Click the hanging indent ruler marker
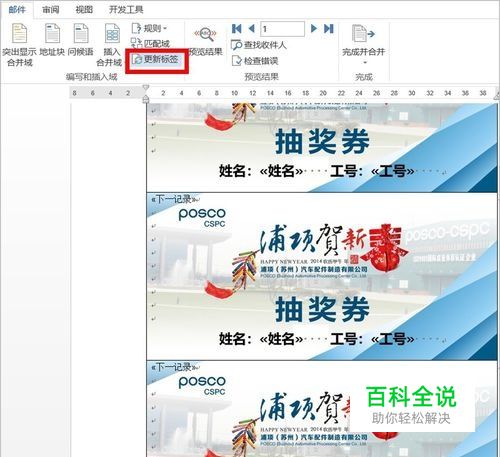This screenshot has height=457, width=500. (146, 99)
